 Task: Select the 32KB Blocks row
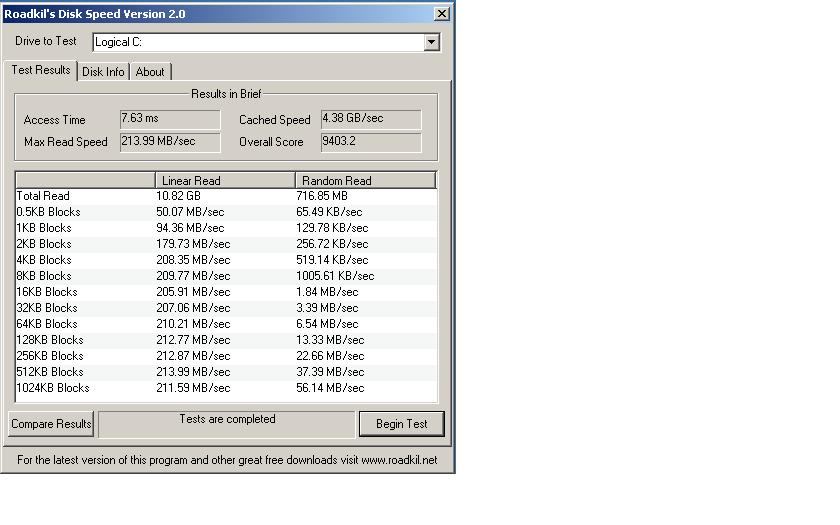(x=226, y=309)
